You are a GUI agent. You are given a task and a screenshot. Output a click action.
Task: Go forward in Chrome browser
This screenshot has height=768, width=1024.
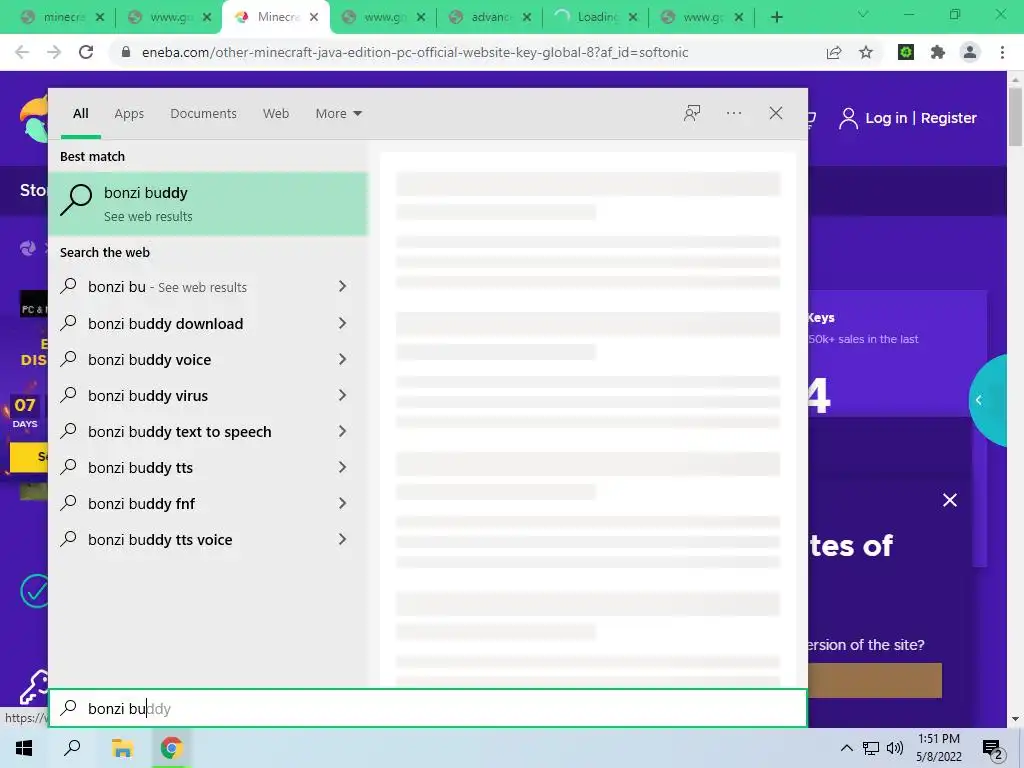tap(54, 52)
